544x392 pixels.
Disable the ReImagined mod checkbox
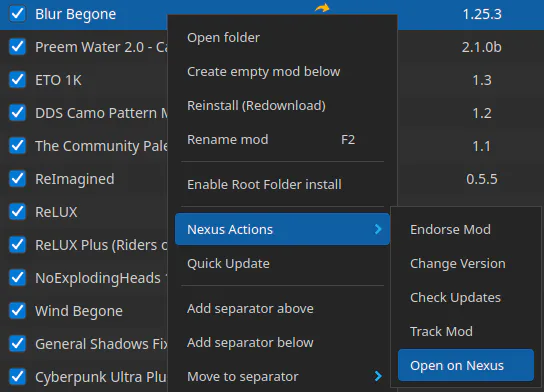(x=17, y=179)
